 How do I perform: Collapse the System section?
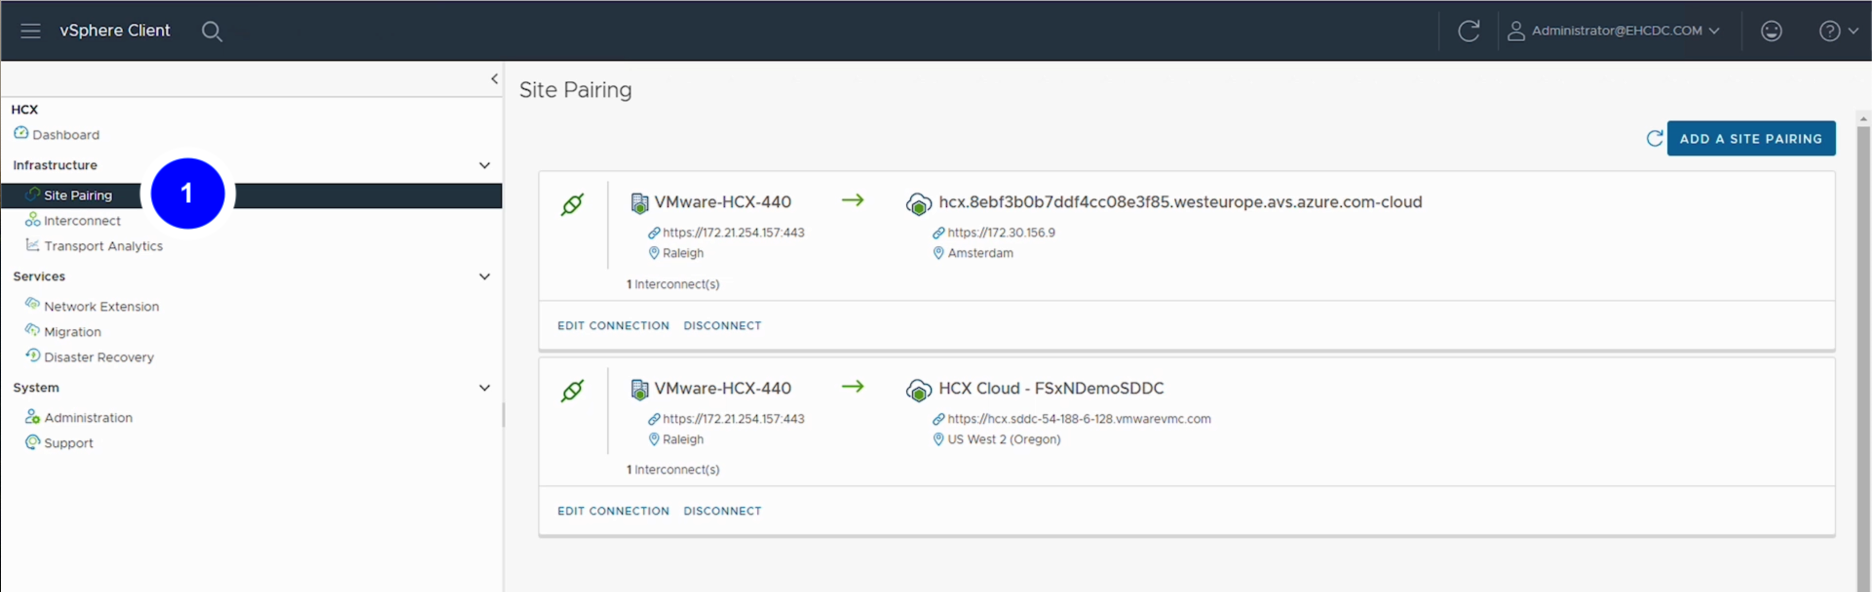point(484,387)
